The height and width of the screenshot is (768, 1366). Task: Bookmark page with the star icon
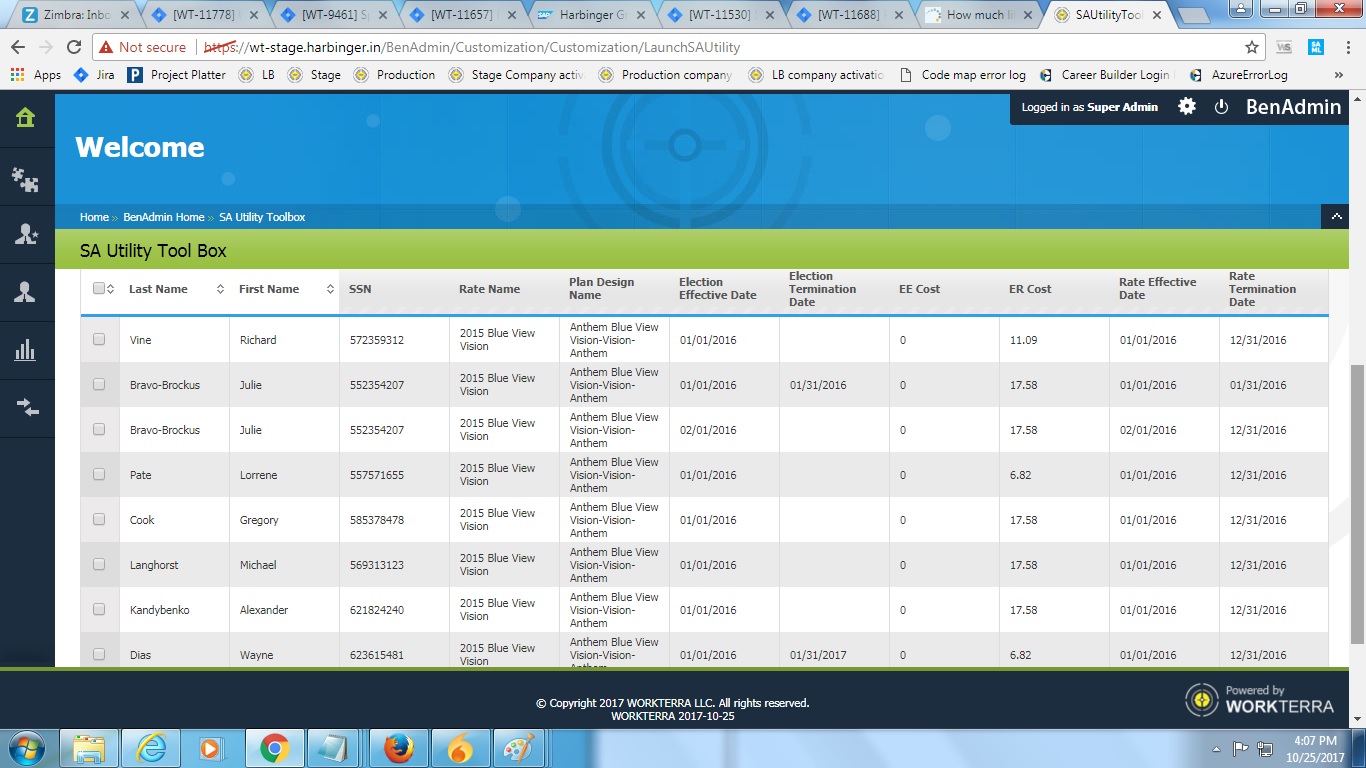(1251, 47)
